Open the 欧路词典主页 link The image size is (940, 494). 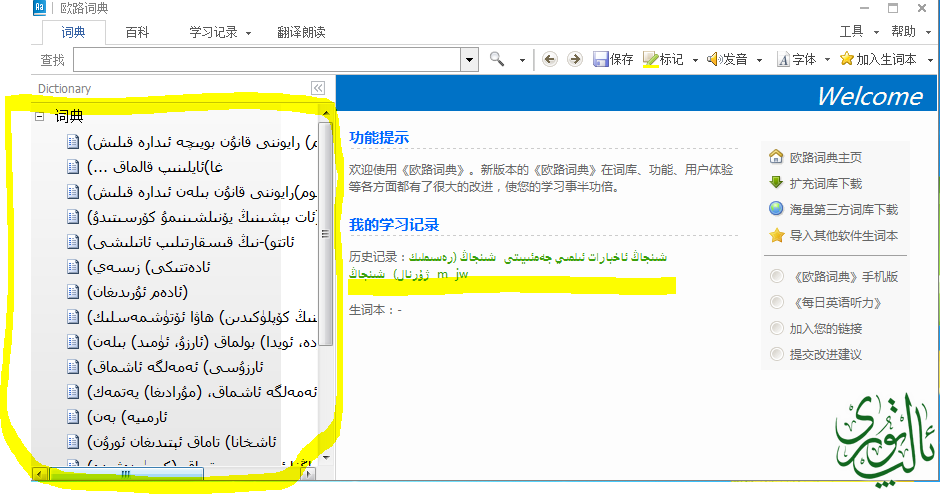click(825, 157)
